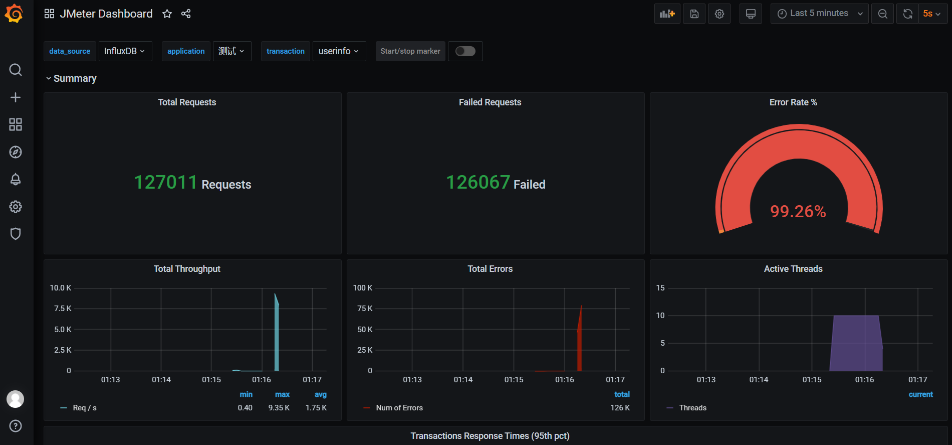Collapse the Summary row
Viewport: 952px width, 445px height.
(71, 78)
